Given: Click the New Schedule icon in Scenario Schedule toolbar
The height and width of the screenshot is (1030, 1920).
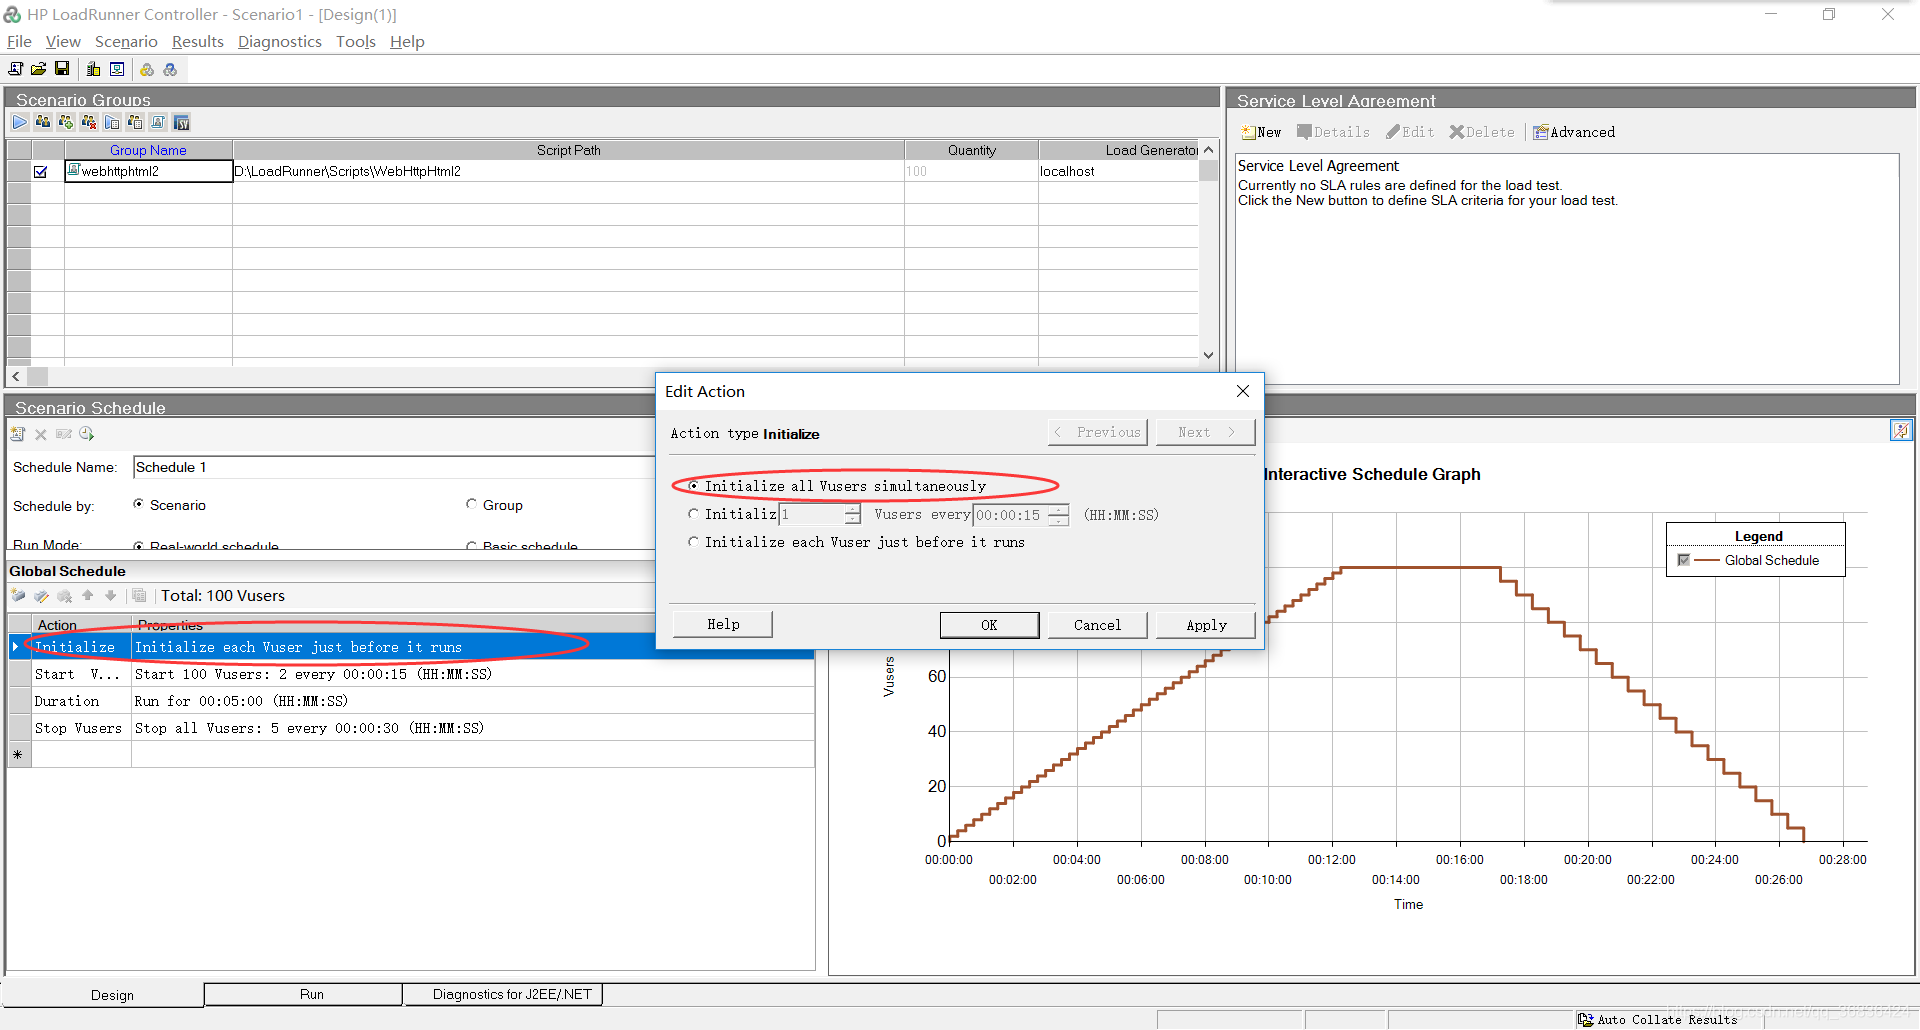Looking at the screenshot, I should pyautogui.click(x=18, y=434).
